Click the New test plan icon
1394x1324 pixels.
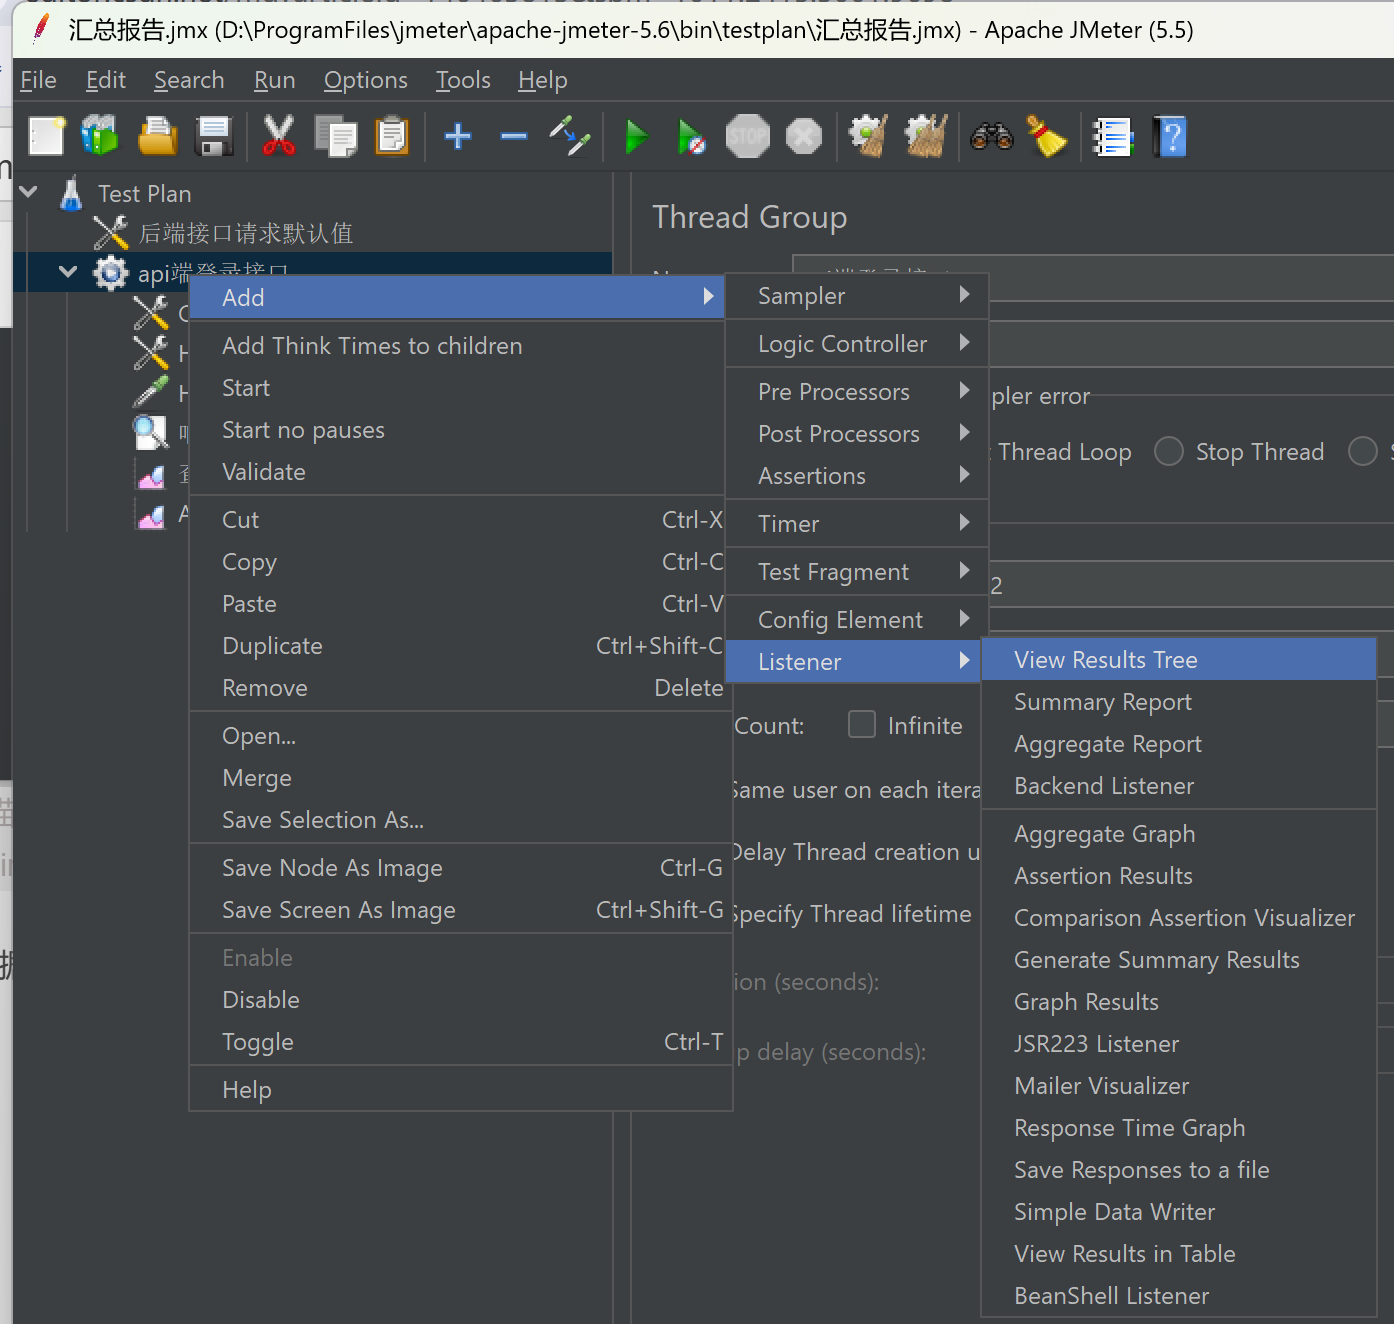pos(46,137)
